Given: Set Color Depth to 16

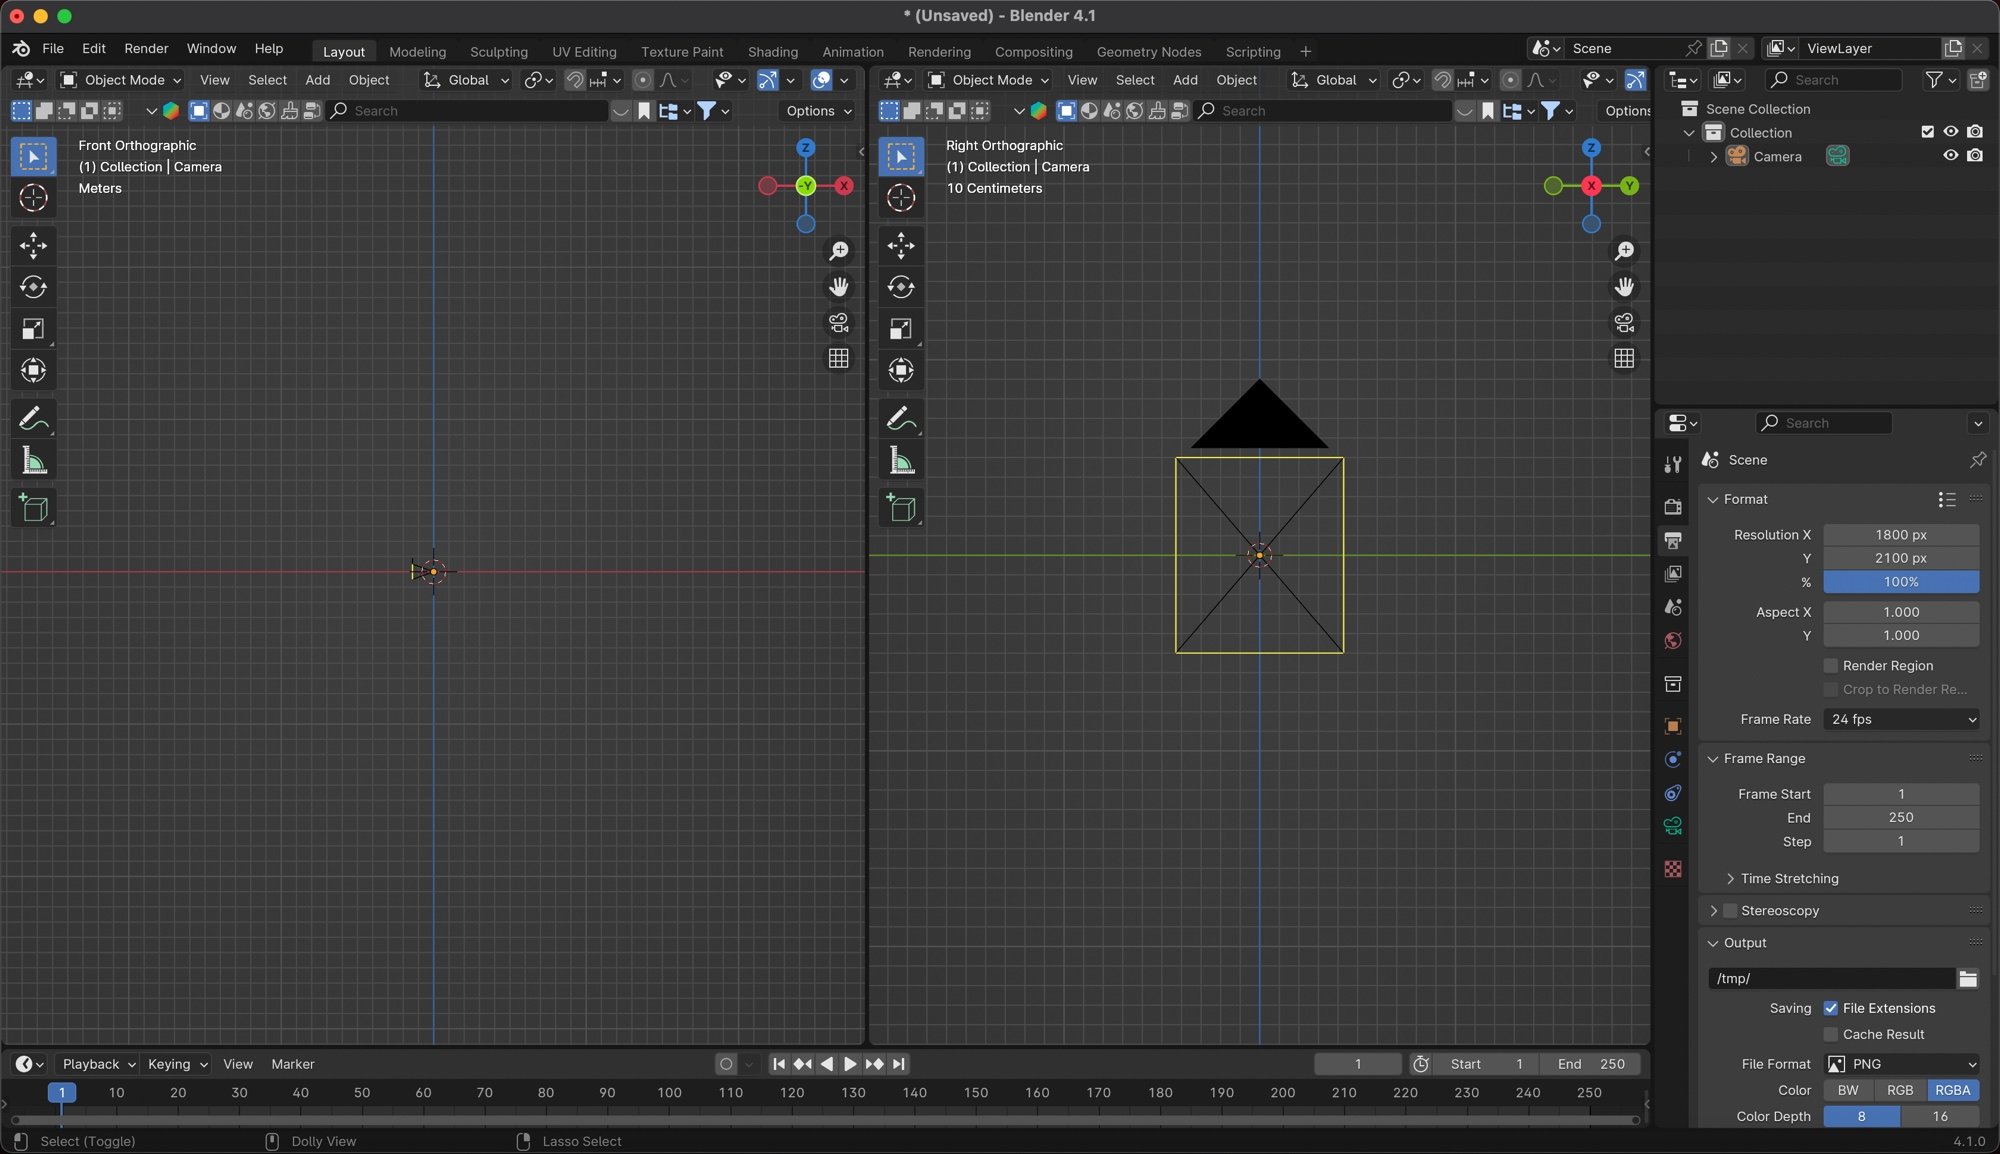Looking at the screenshot, I should click(x=1940, y=1117).
